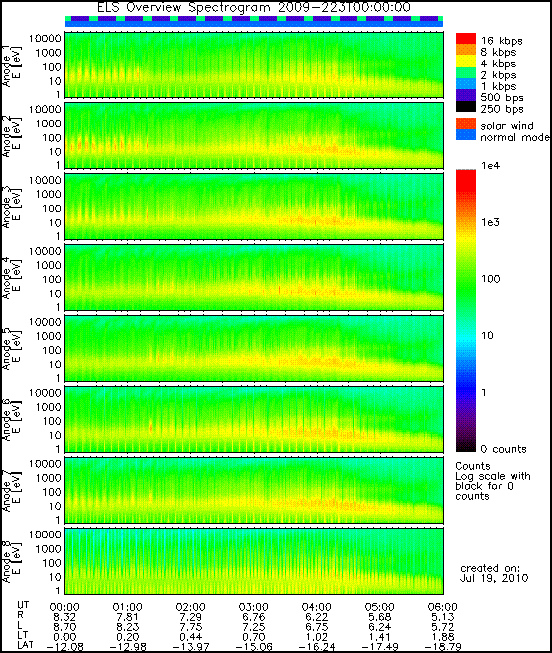
Task: Click the UT row header label
Action: (x=23, y=605)
